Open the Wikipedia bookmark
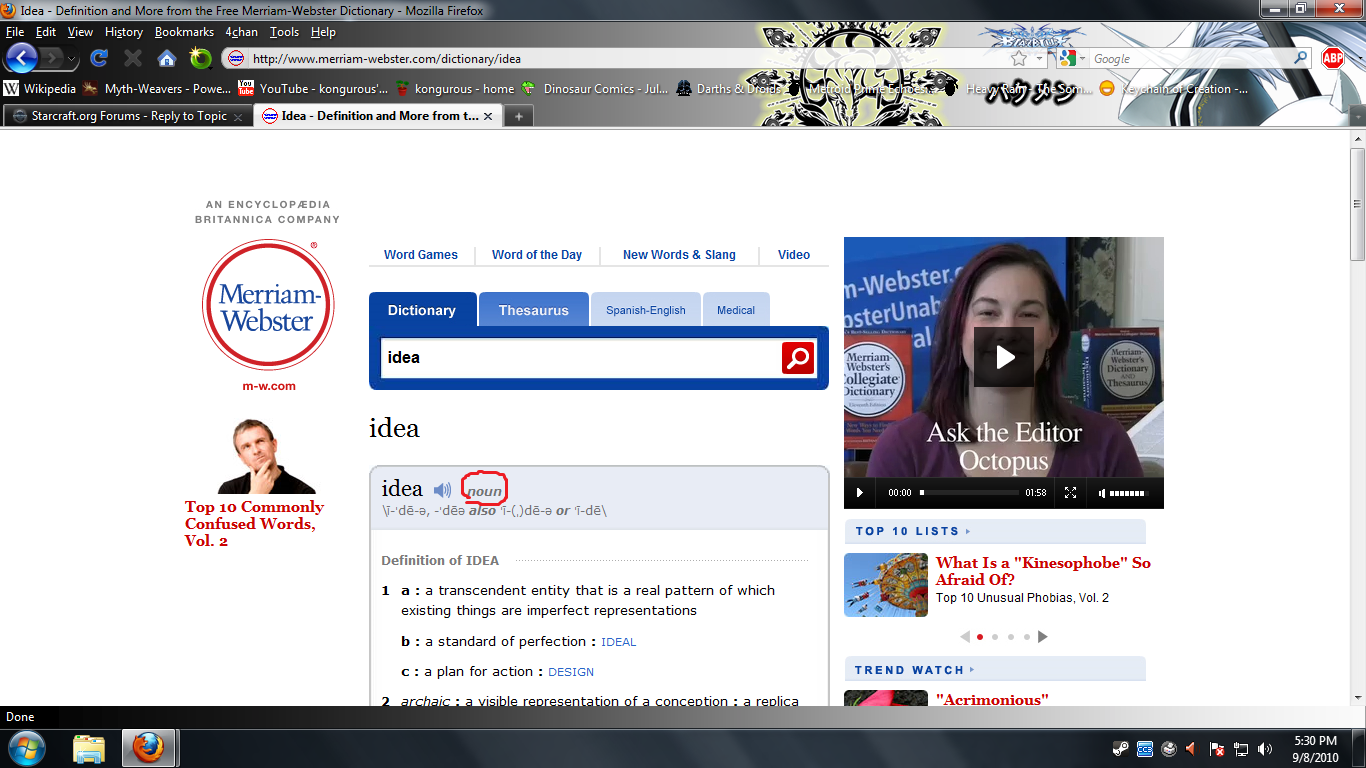The width and height of the screenshot is (1366, 768). [40, 89]
